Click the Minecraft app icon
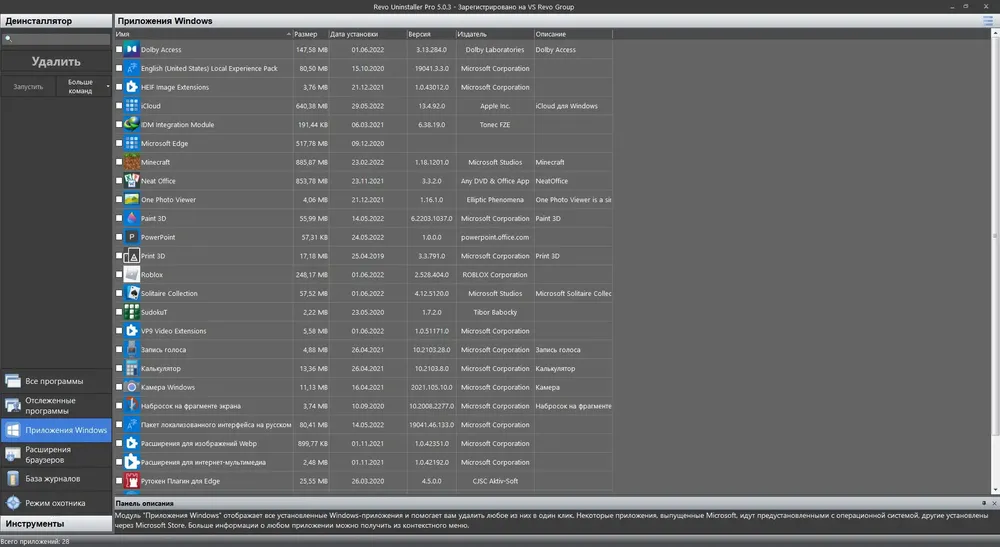 [131, 162]
